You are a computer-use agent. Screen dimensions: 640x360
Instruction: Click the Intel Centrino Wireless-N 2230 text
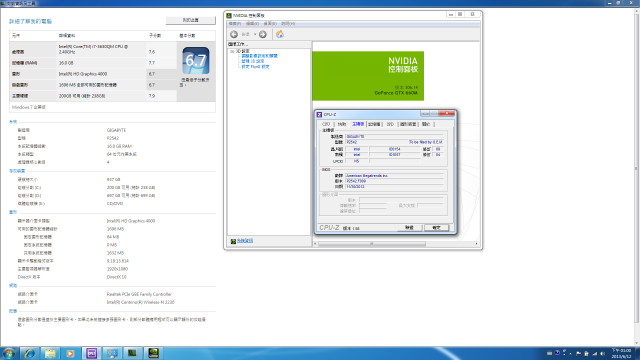(140, 302)
